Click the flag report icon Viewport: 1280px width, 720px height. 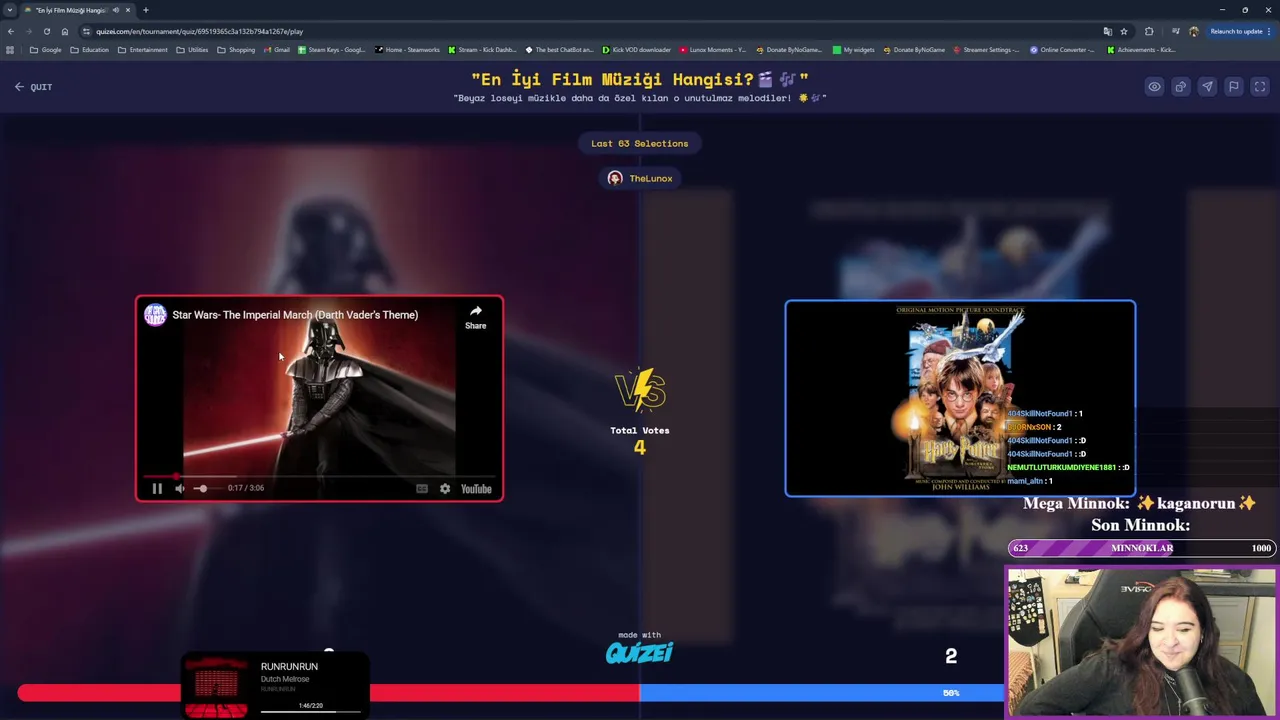click(x=1234, y=87)
